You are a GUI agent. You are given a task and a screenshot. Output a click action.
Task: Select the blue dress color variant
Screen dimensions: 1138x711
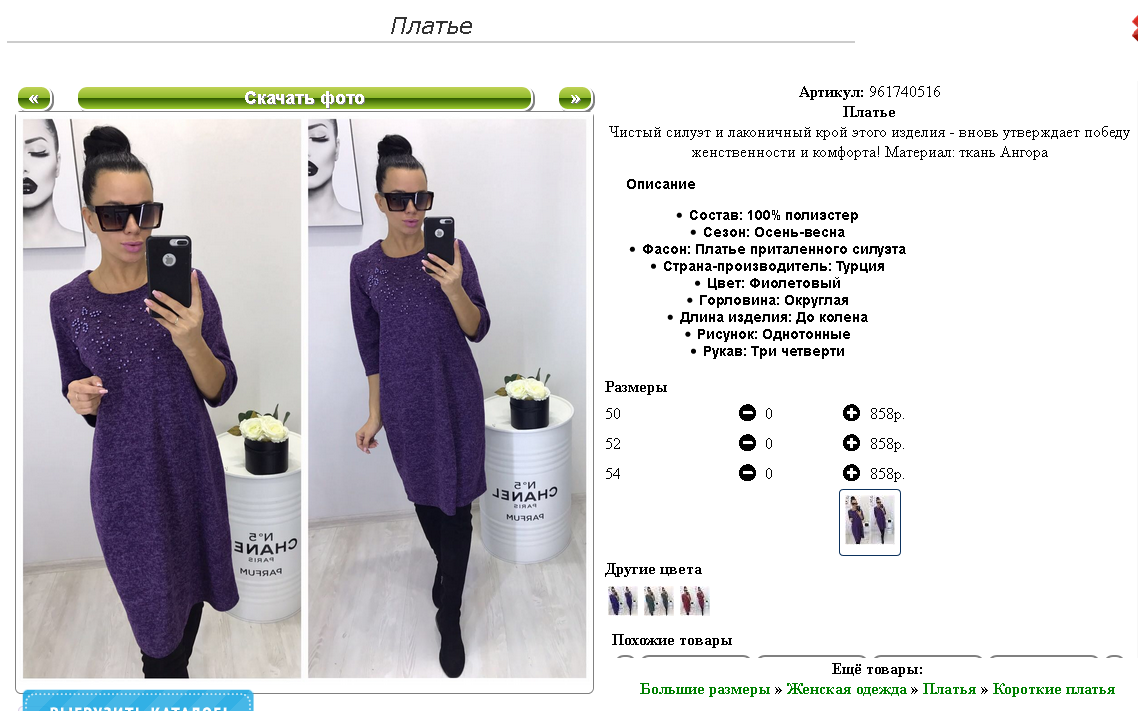coord(623,601)
